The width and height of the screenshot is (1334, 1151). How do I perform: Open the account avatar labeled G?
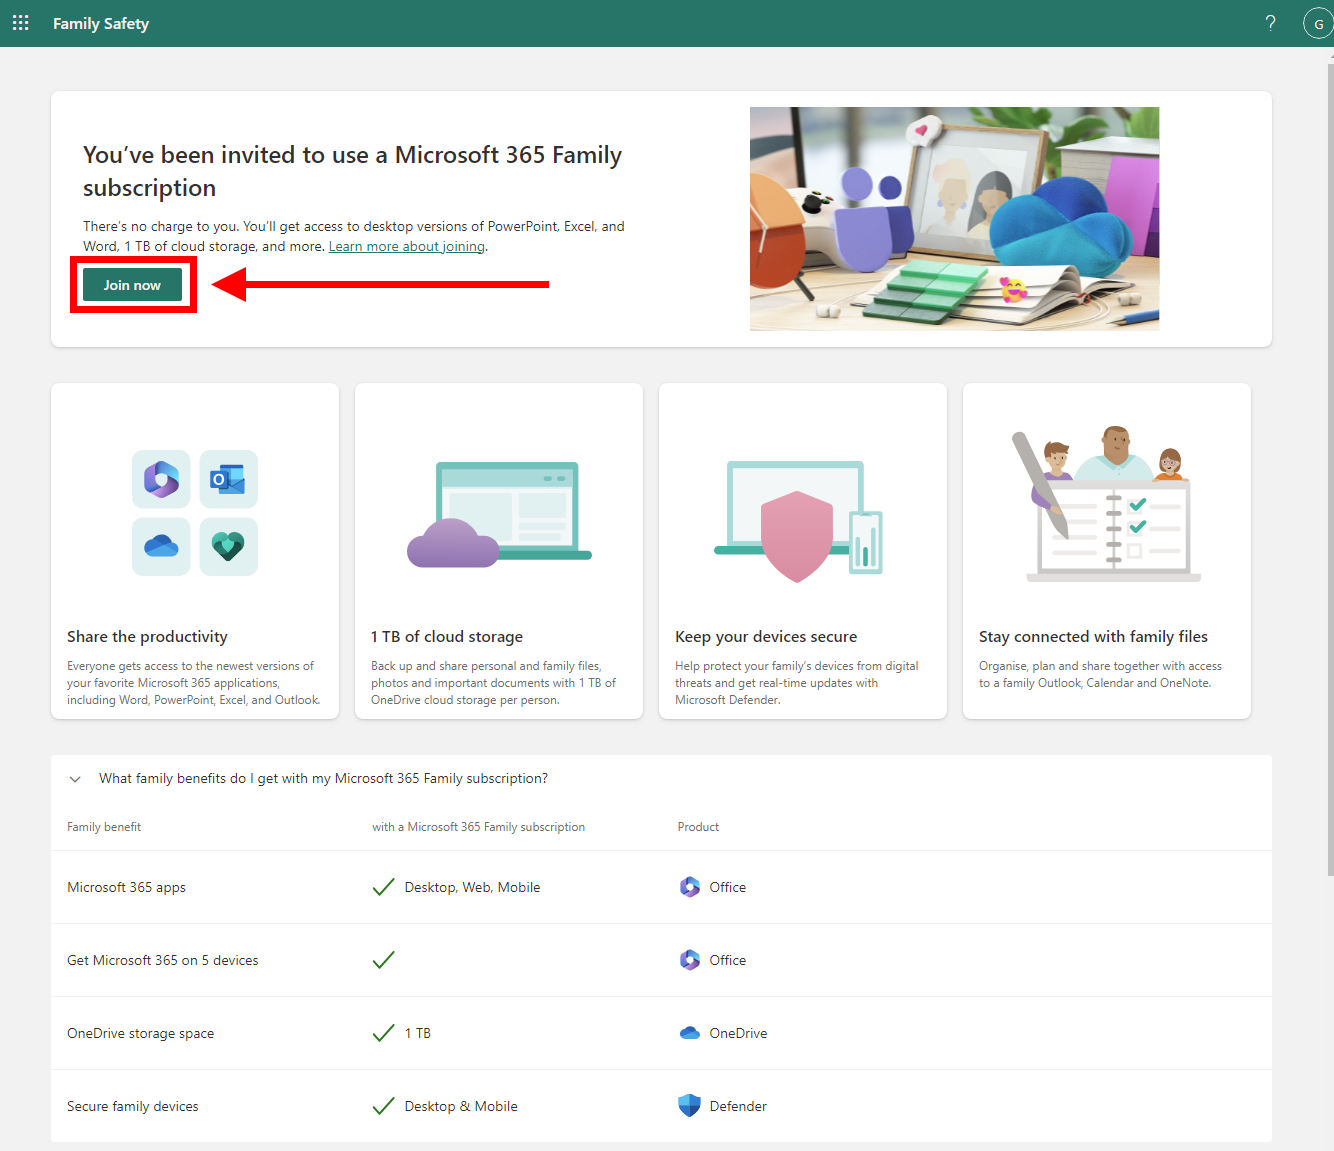(1318, 23)
